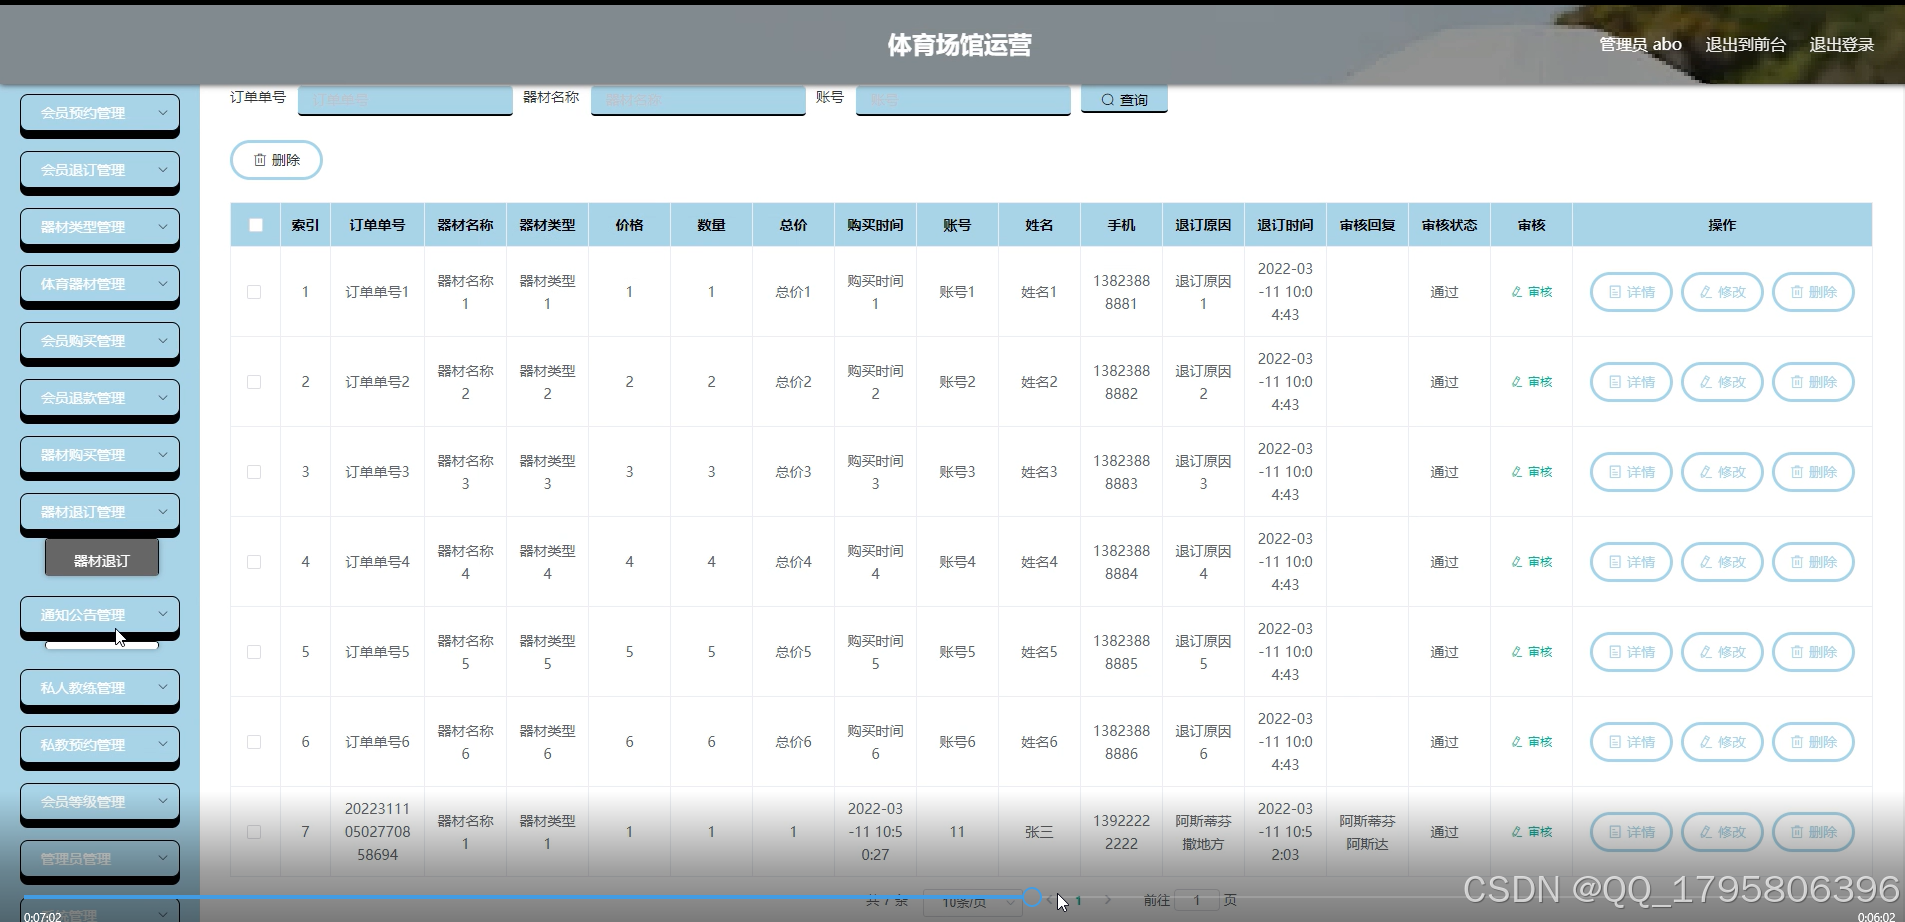The width and height of the screenshot is (1905, 922).
Task: Check the checkbox for row 1
Action: [x=254, y=292]
